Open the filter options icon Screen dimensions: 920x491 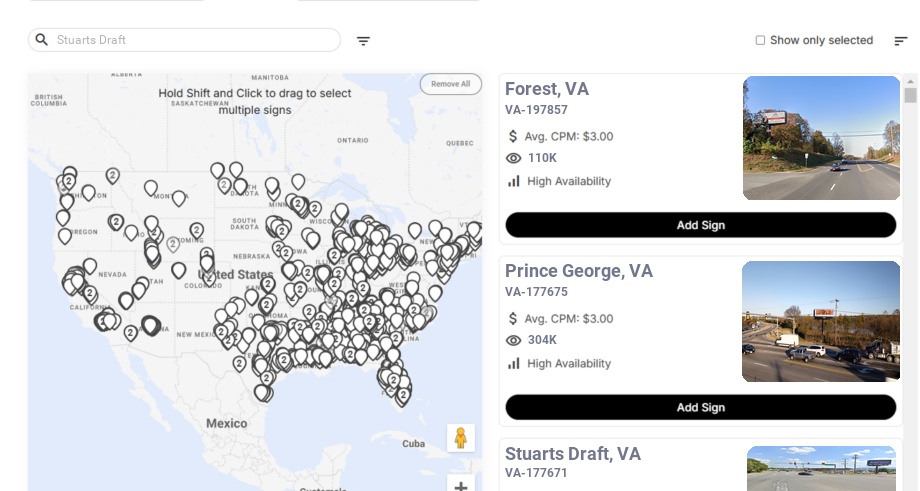pos(363,41)
